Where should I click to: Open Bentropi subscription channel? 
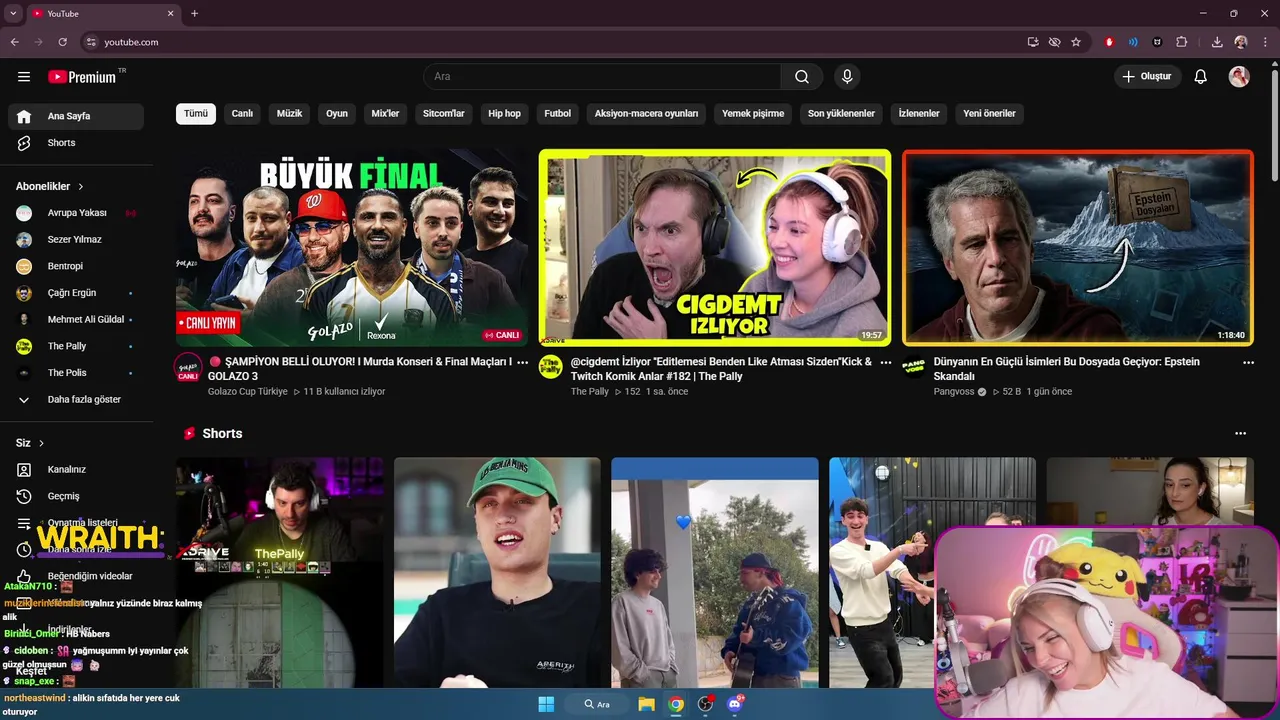pos(76,266)
